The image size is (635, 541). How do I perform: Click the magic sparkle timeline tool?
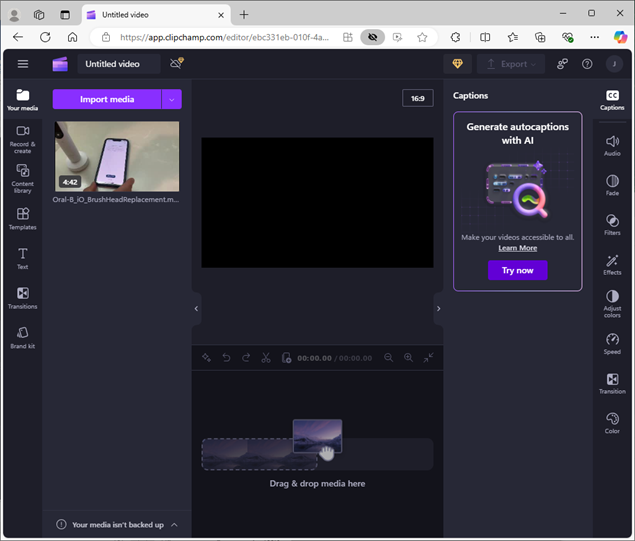[207, 358]
